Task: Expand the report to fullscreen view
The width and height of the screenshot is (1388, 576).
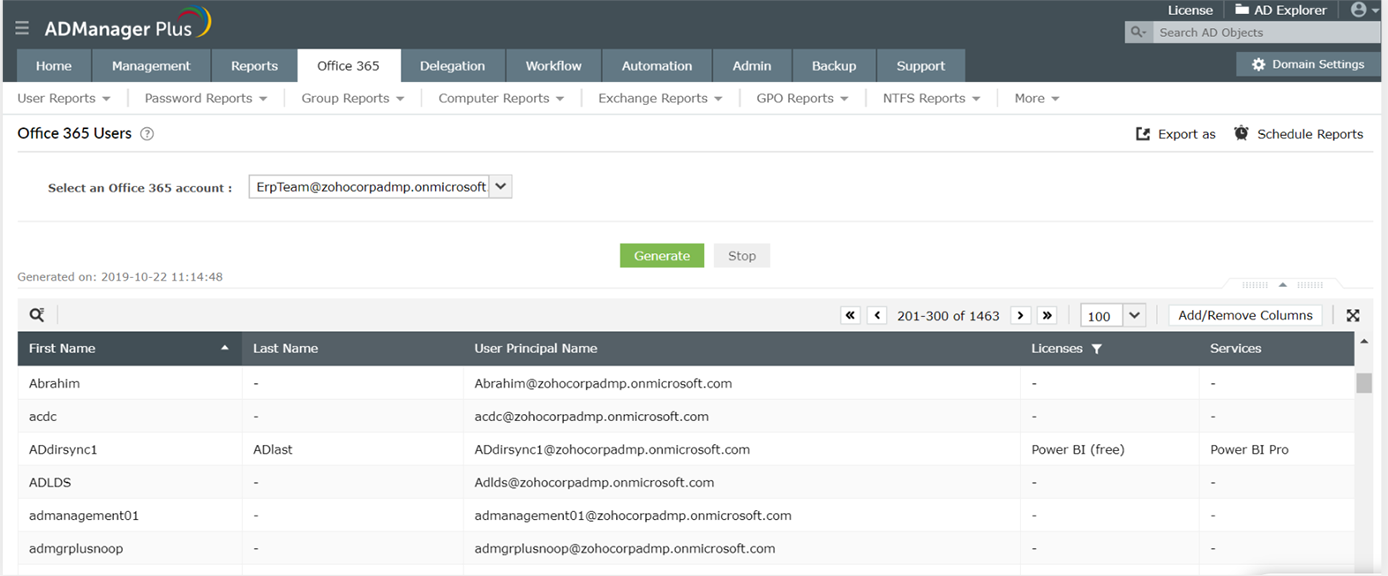Action: click(x=1353, y=315)
